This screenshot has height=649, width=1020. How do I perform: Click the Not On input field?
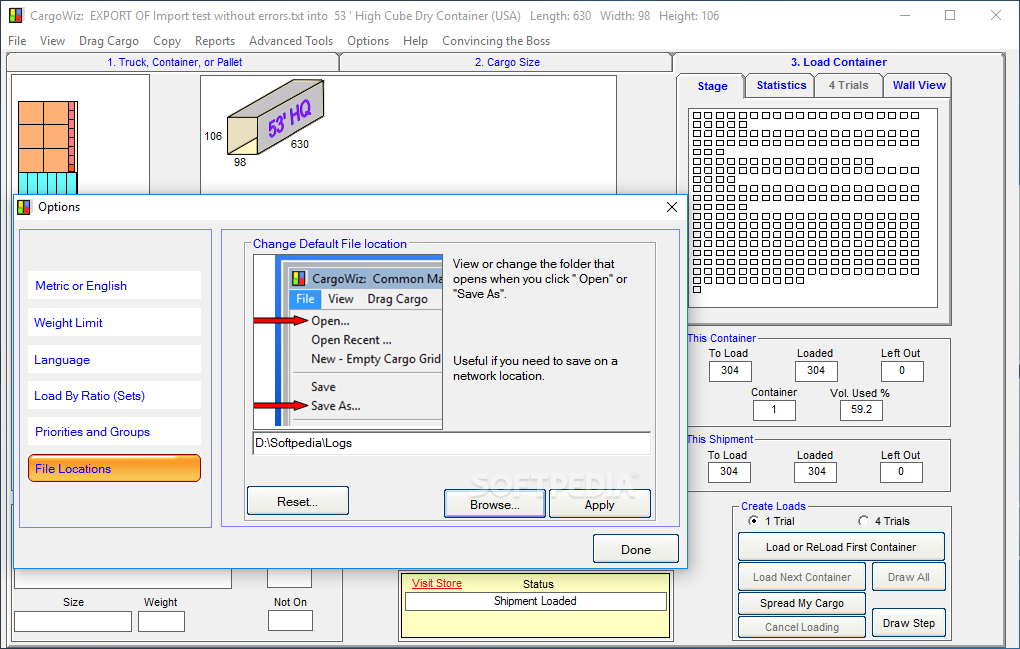click(x=290, y=620)
